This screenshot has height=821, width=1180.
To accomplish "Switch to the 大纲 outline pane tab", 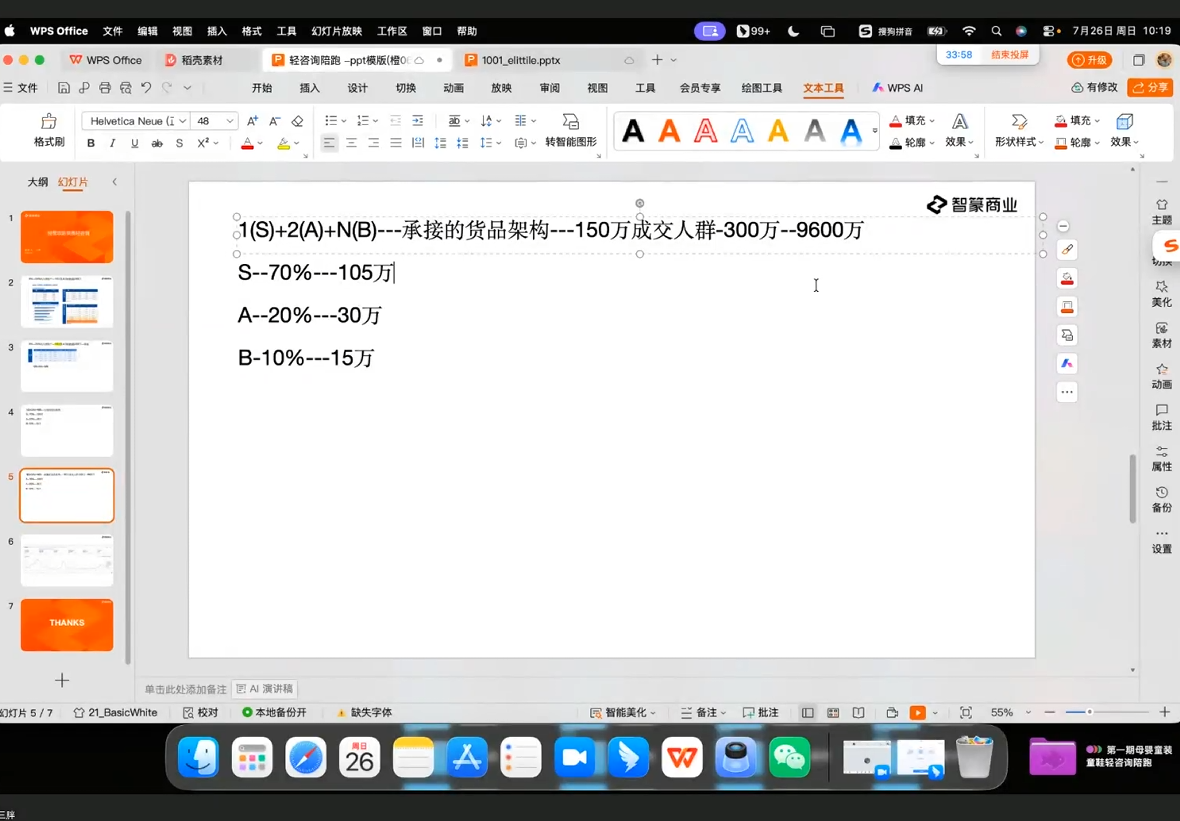I will coord(38,182).
